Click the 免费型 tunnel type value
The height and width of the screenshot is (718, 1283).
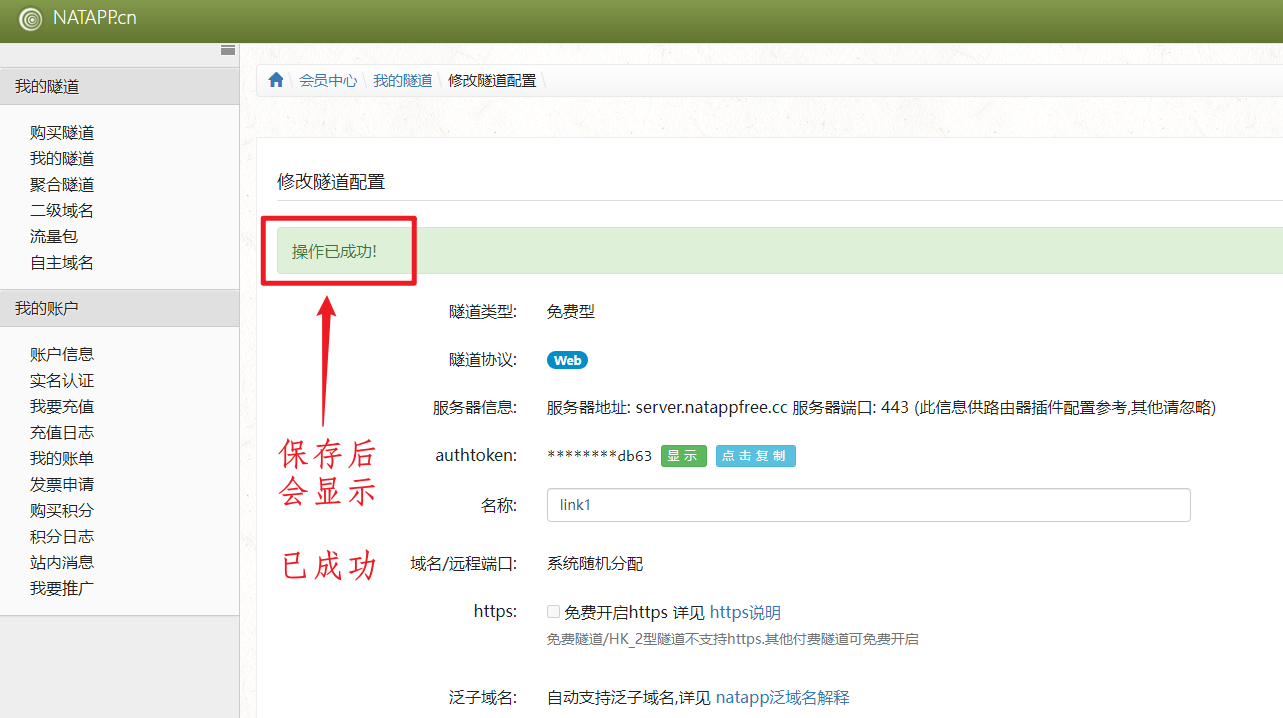(x=571, y=311)
